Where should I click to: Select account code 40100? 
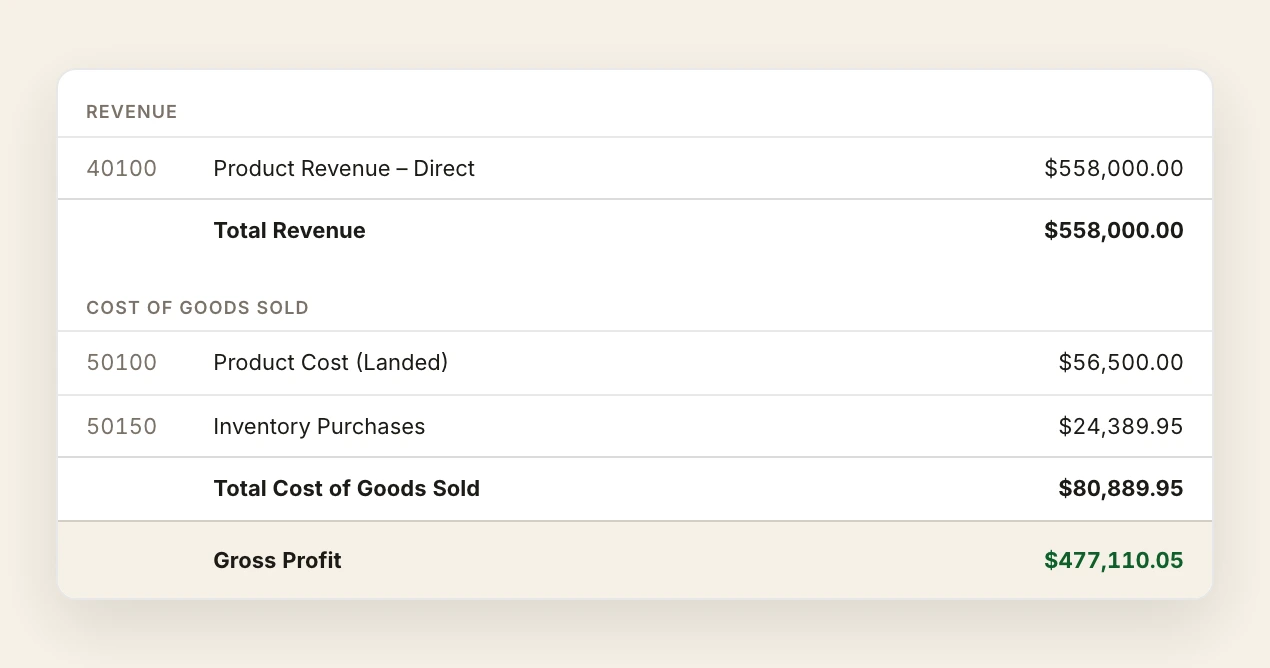click(122, 169)
